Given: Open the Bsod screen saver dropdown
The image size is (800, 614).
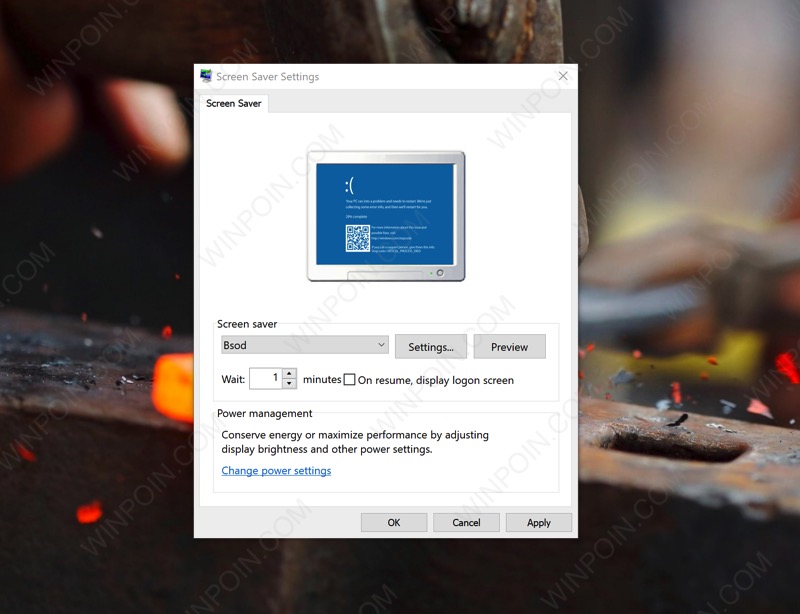Looking at the screenshot, I should (x=304, y=345).
